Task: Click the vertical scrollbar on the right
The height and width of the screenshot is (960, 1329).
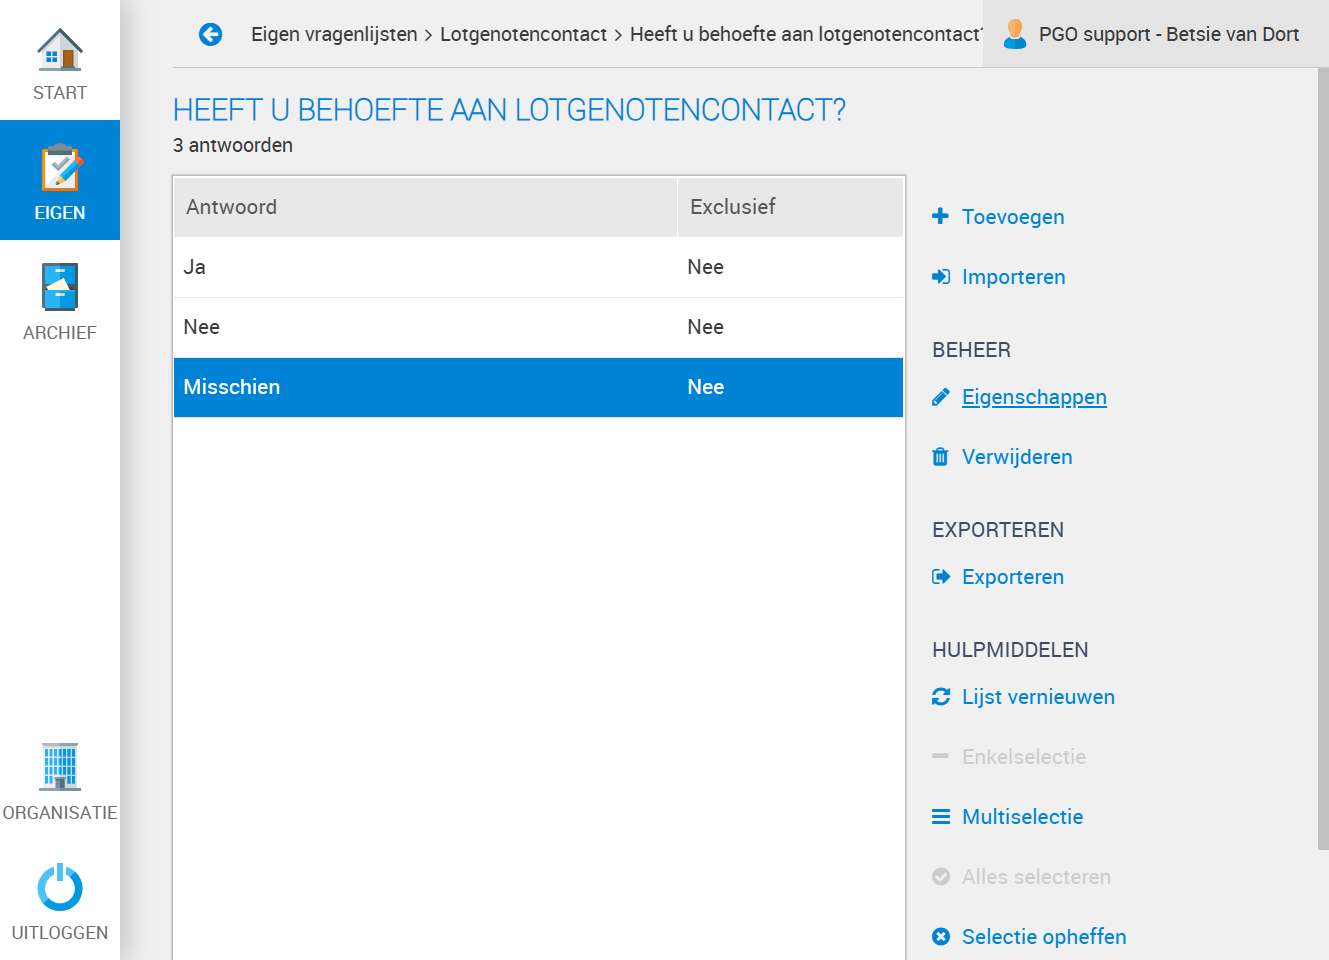Action: tap(1323, 460)
